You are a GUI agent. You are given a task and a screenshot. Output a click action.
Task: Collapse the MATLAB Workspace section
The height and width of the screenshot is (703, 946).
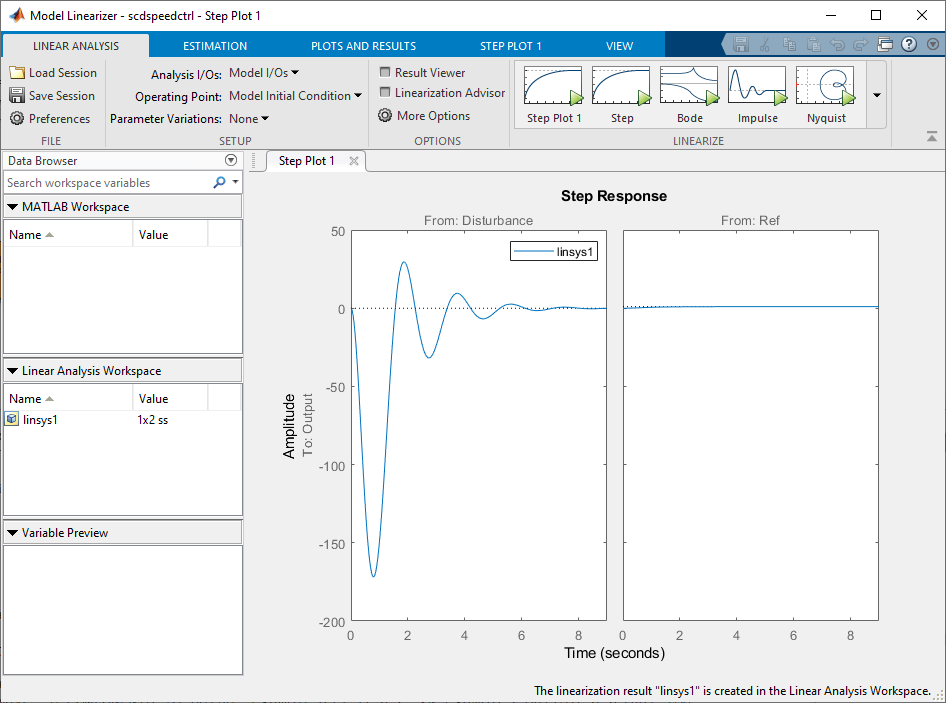pos(13,206)
